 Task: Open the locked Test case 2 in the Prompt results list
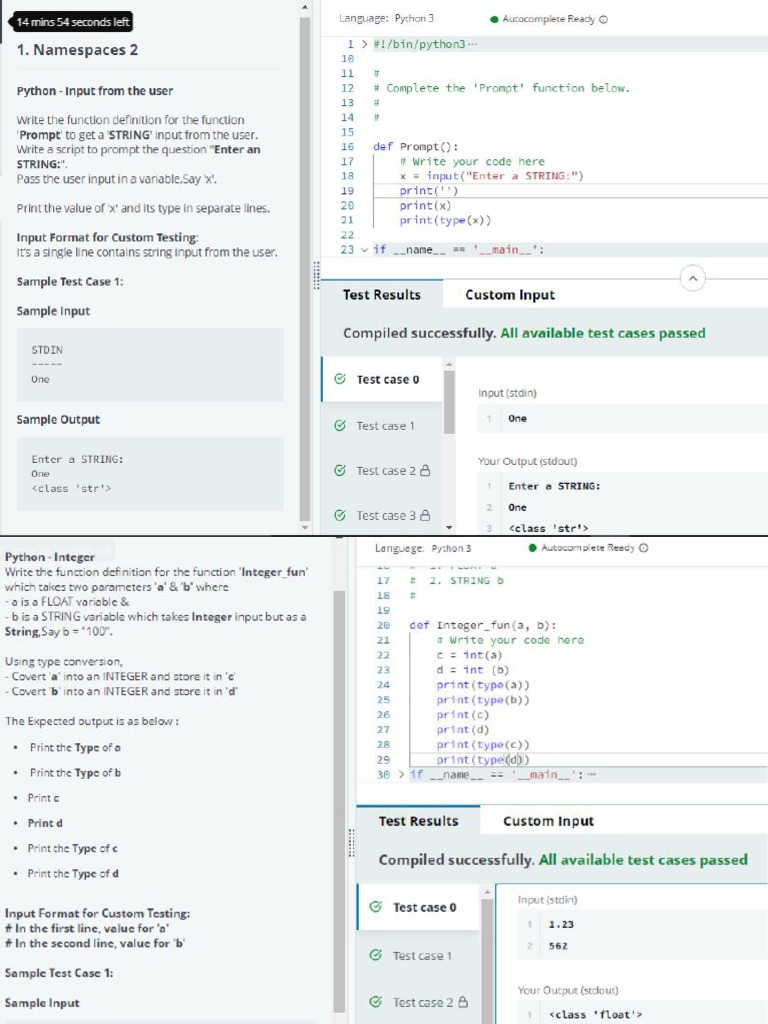(385, 471)
